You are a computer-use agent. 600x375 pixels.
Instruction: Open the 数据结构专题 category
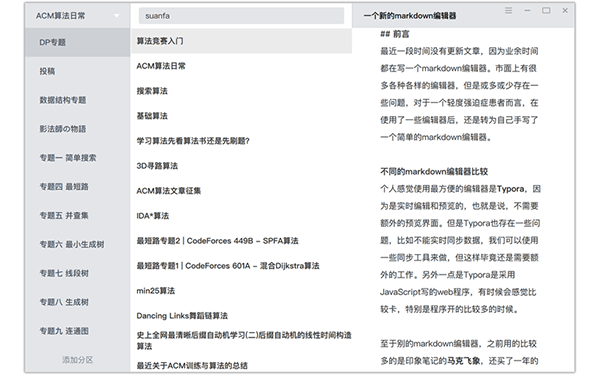[x=78, y=100]
